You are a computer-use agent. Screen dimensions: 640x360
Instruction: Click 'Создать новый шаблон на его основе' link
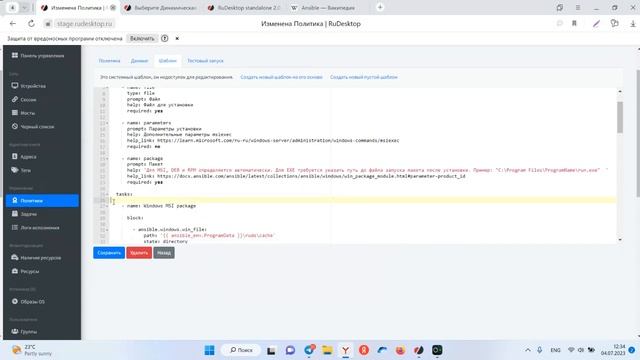(281, 77)
